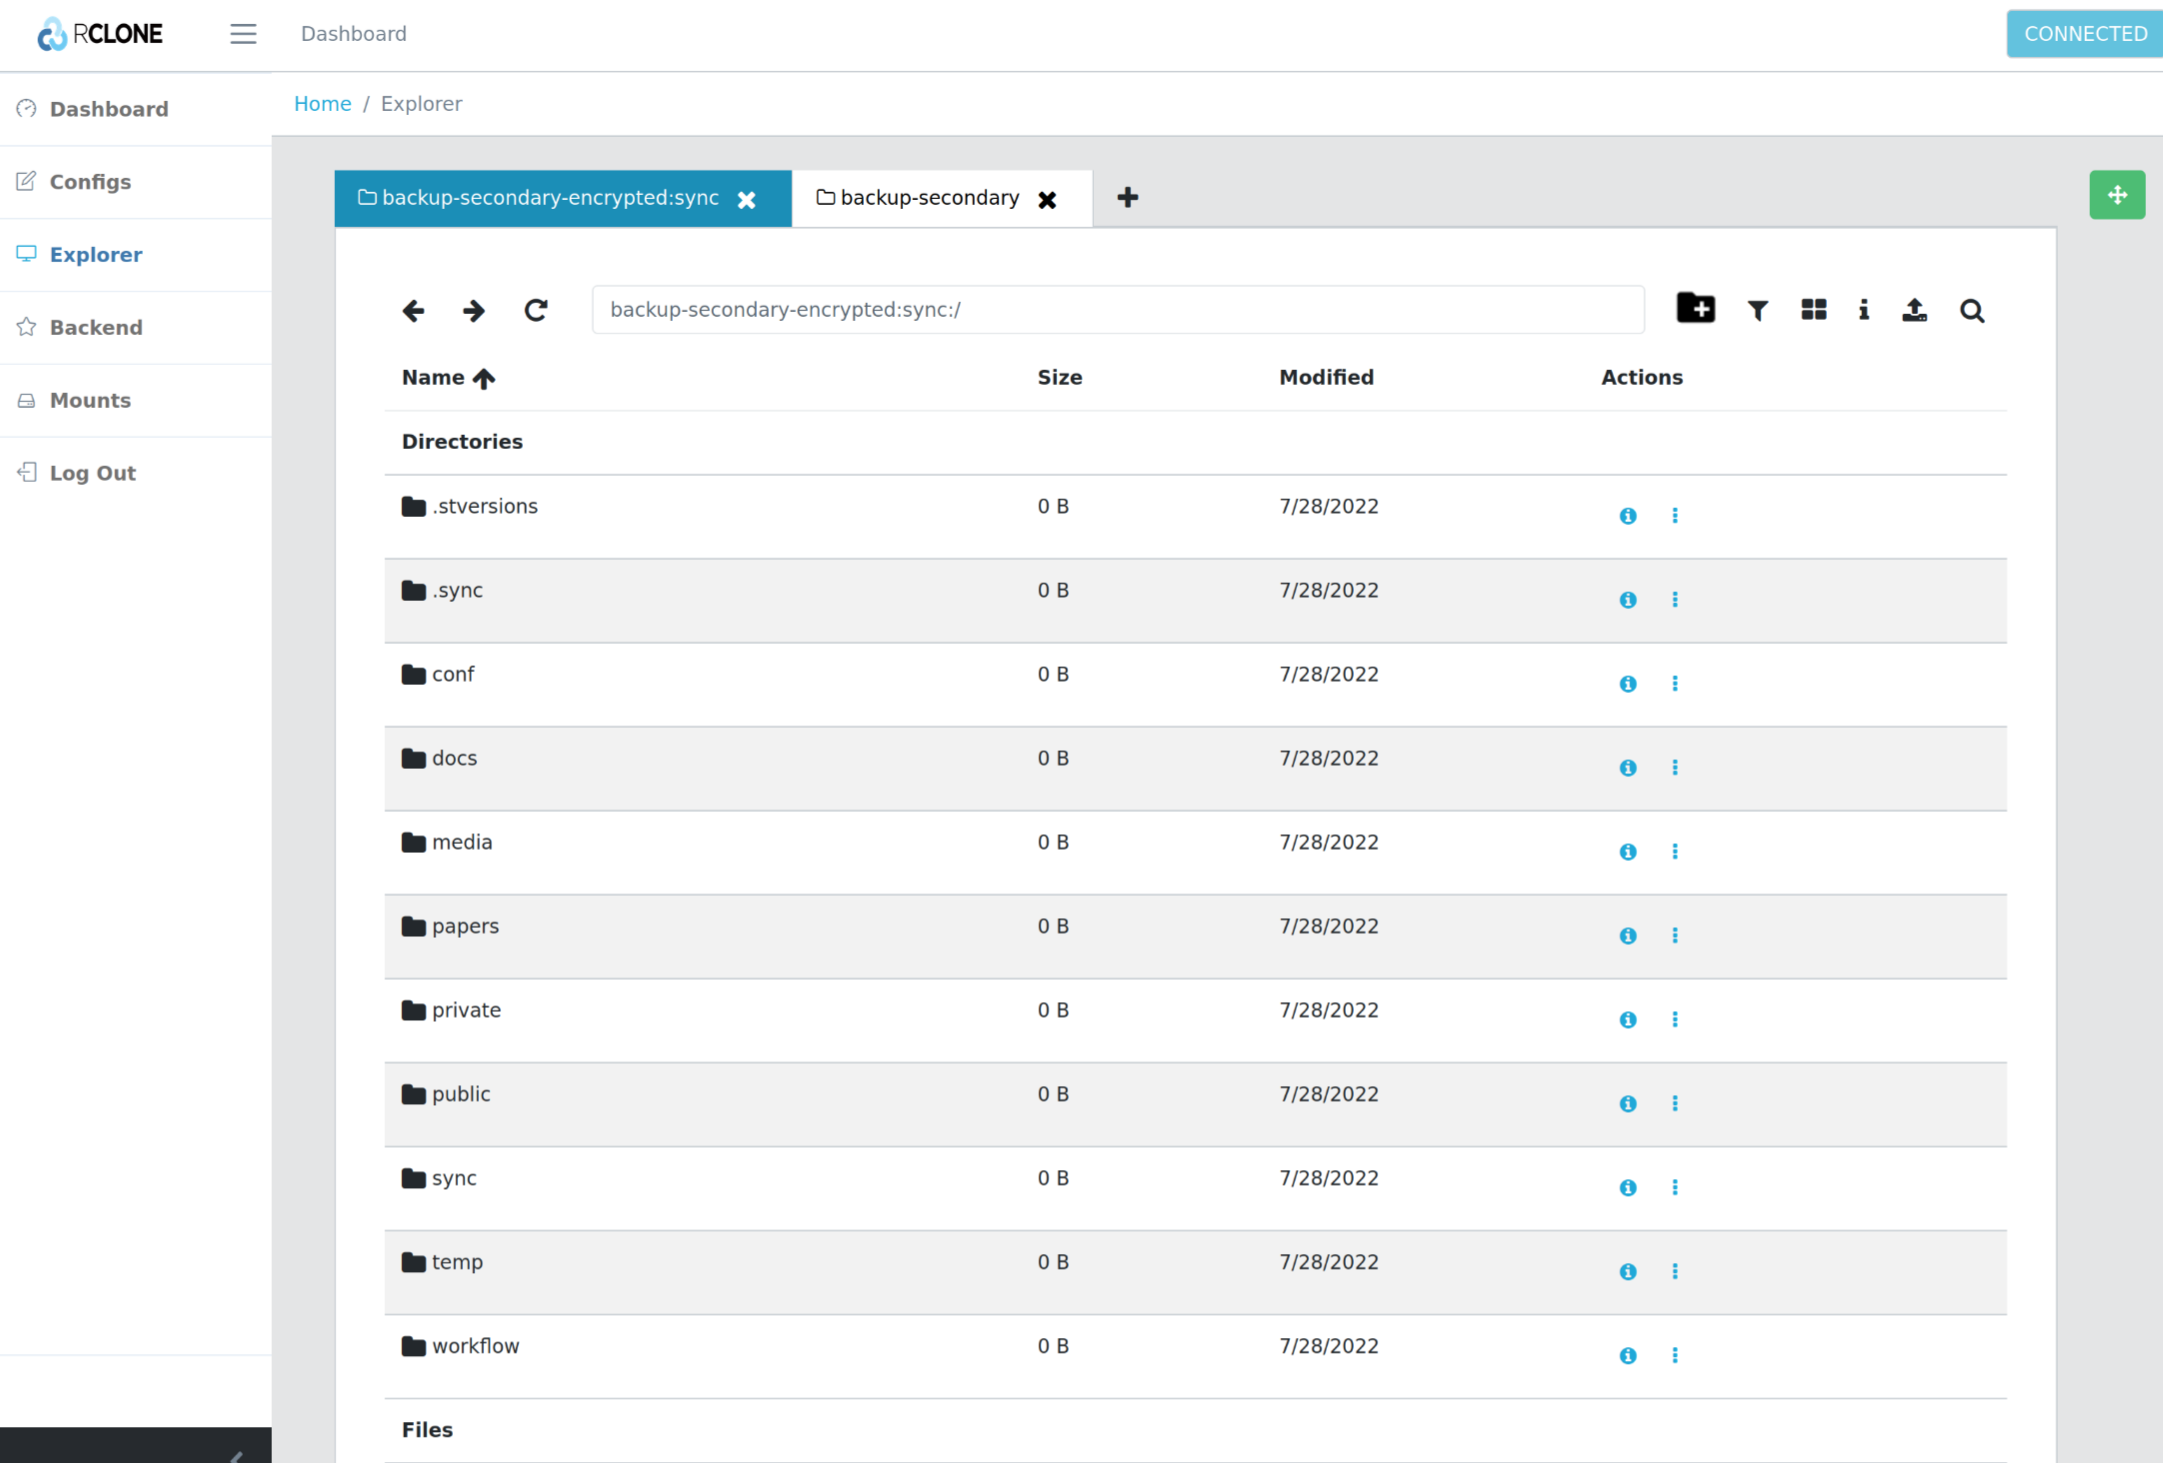Show info for the conf folder
2163x1463 pixels.
tap(1628, 684)
